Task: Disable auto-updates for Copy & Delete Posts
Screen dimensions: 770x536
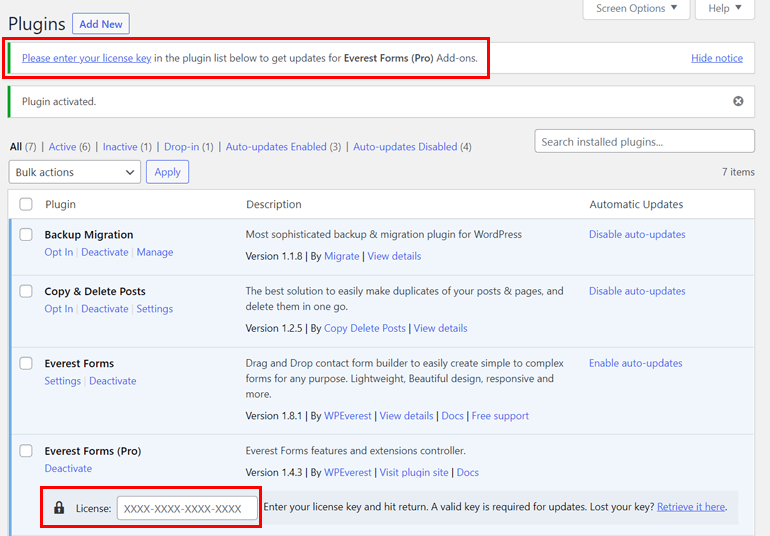Action: [637, 291]
